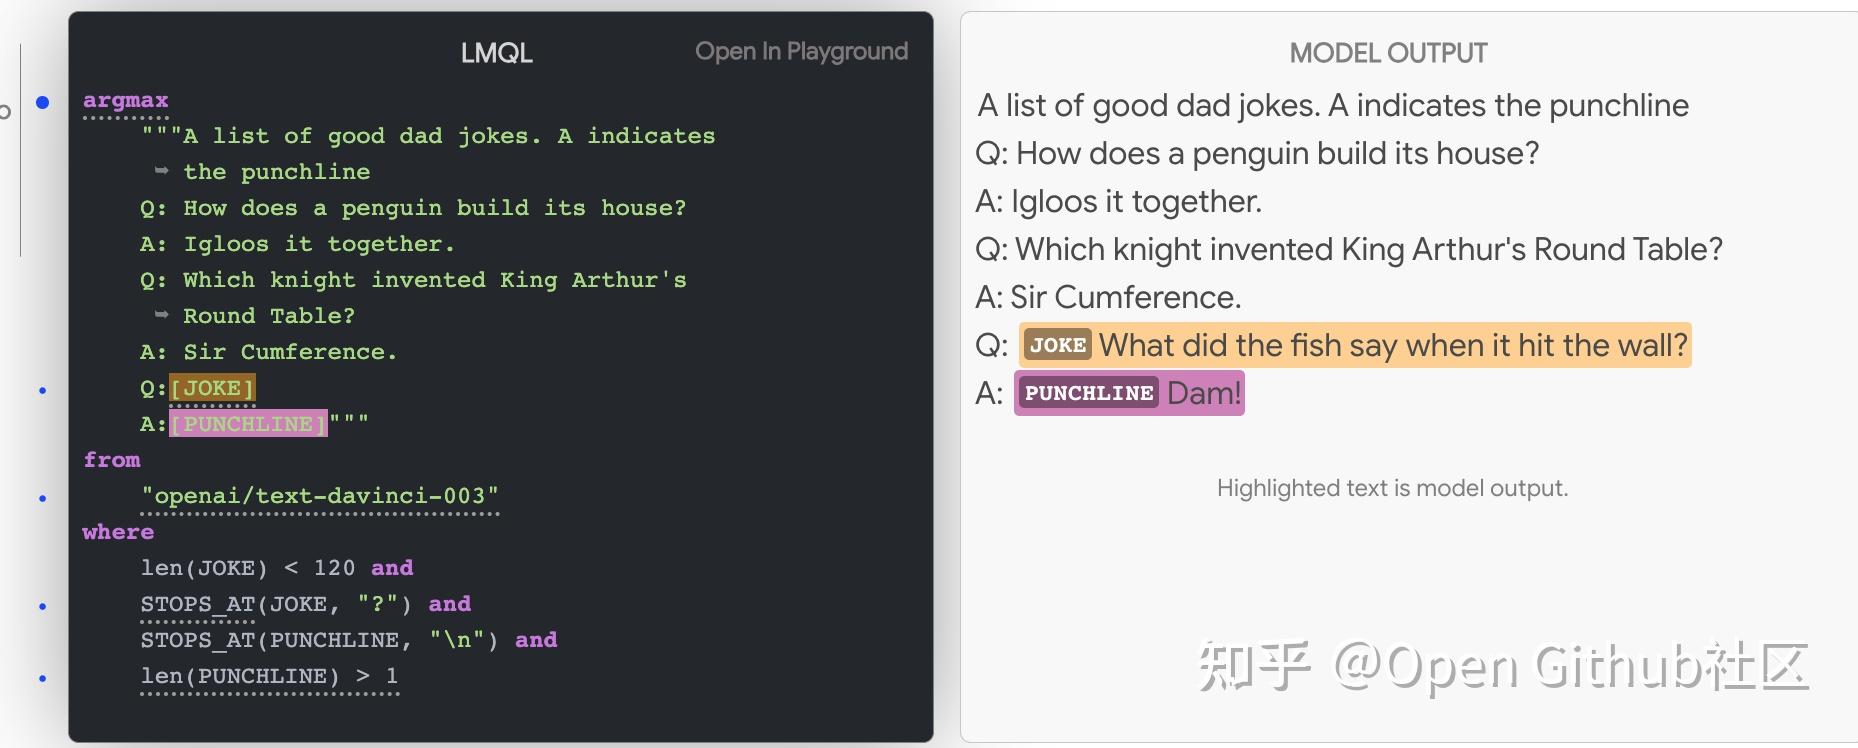Click the pink highlighted "Dam!" punchline
The image size is (1858, 748).
1204,394
